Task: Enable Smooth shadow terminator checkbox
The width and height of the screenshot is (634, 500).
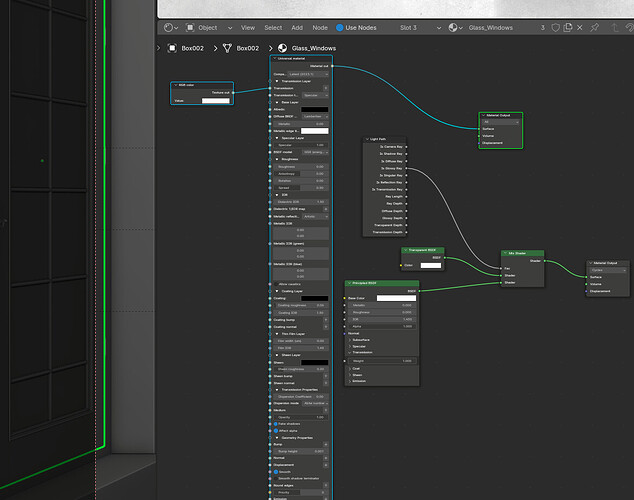Action: (276, 479)
